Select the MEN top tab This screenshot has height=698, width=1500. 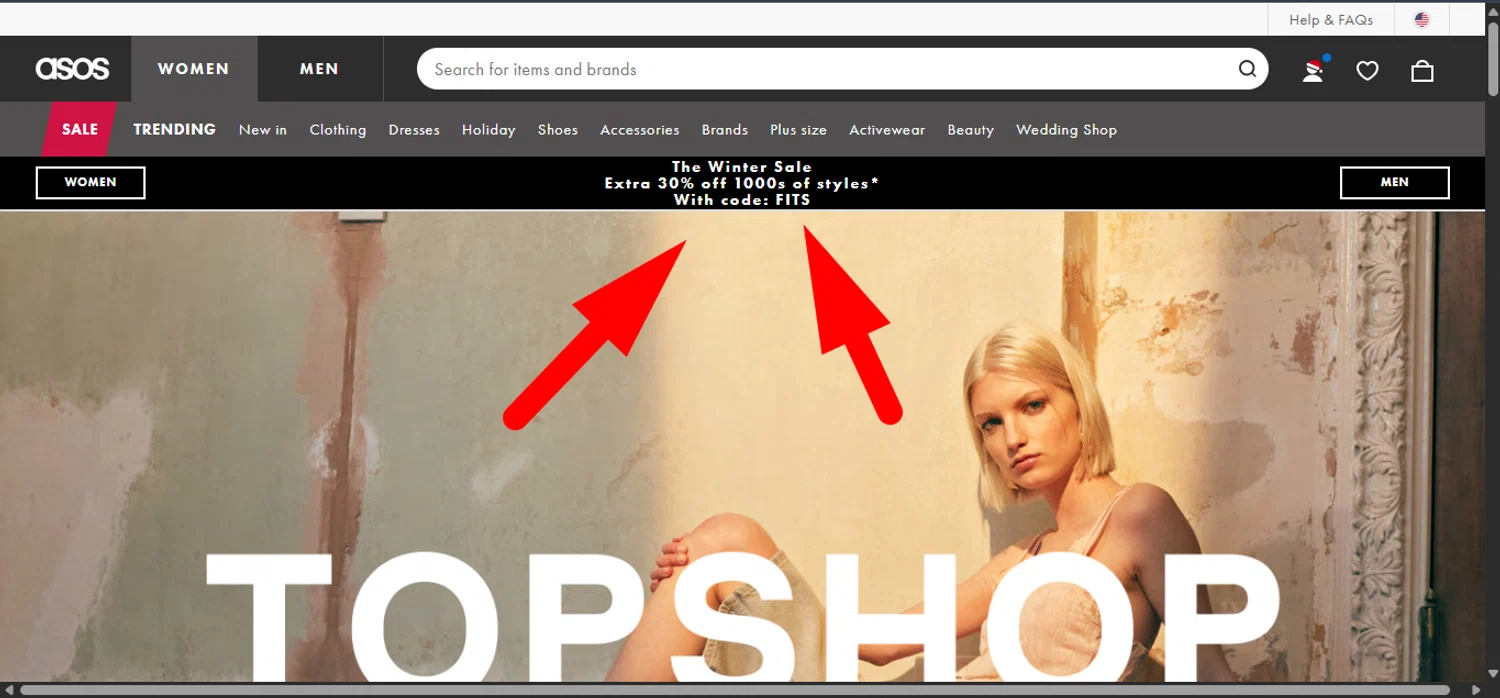point(319,69)
